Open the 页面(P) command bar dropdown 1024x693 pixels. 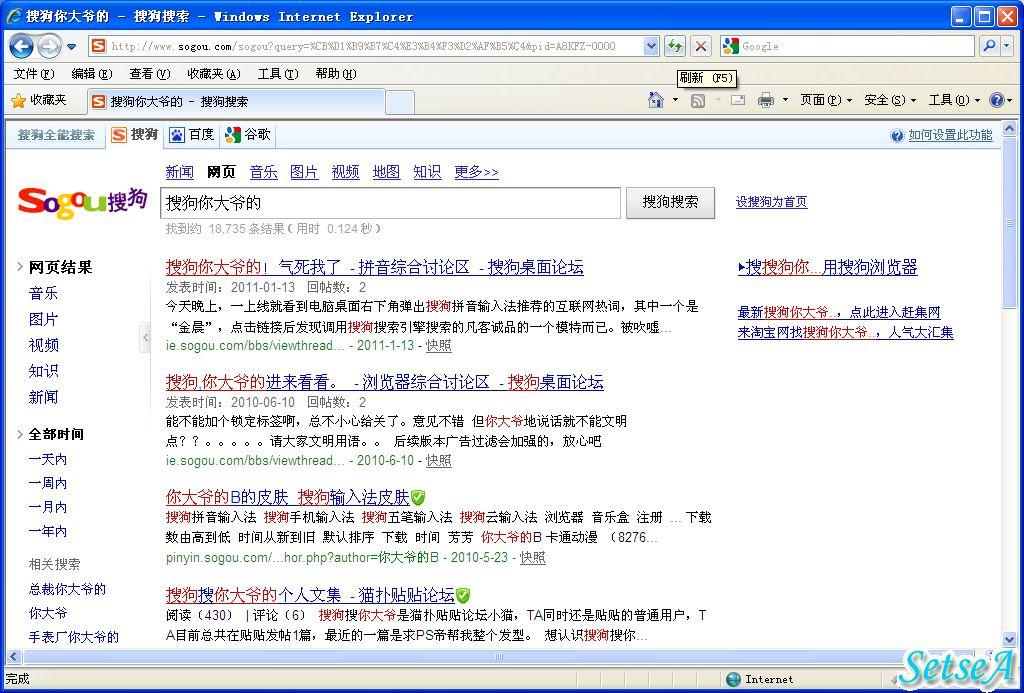826,100
